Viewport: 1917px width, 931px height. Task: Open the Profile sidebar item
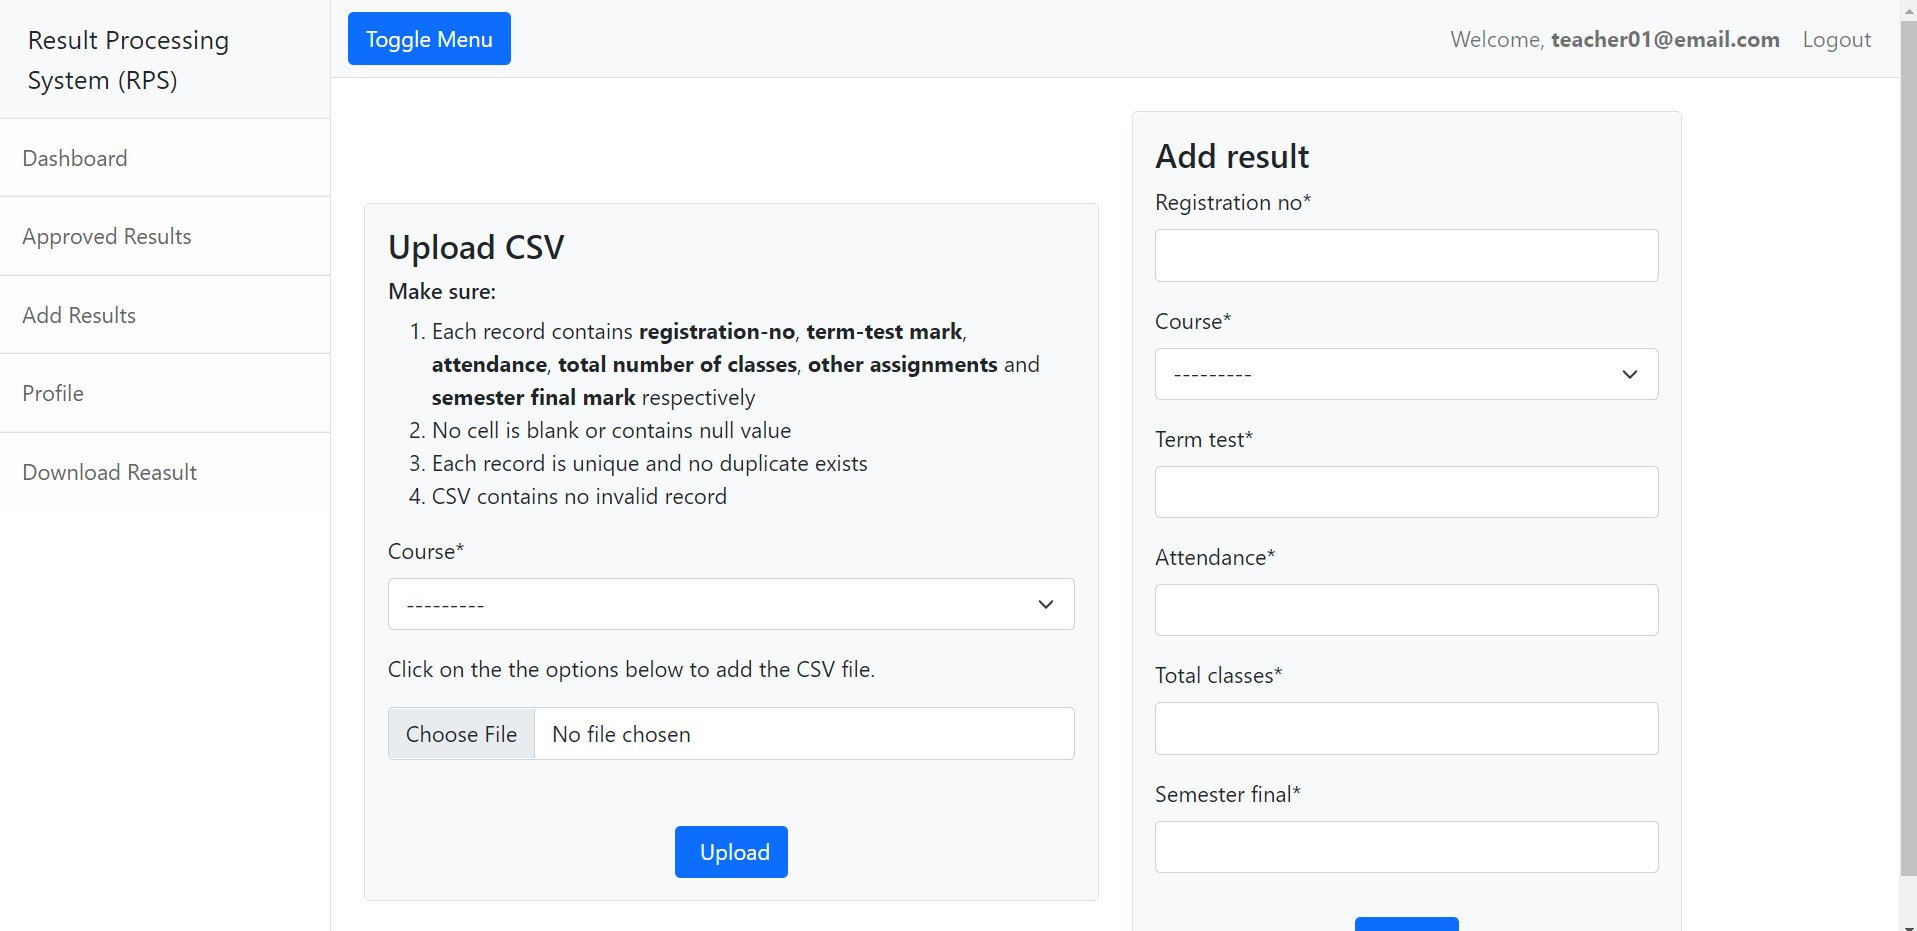tap(53, 393)
